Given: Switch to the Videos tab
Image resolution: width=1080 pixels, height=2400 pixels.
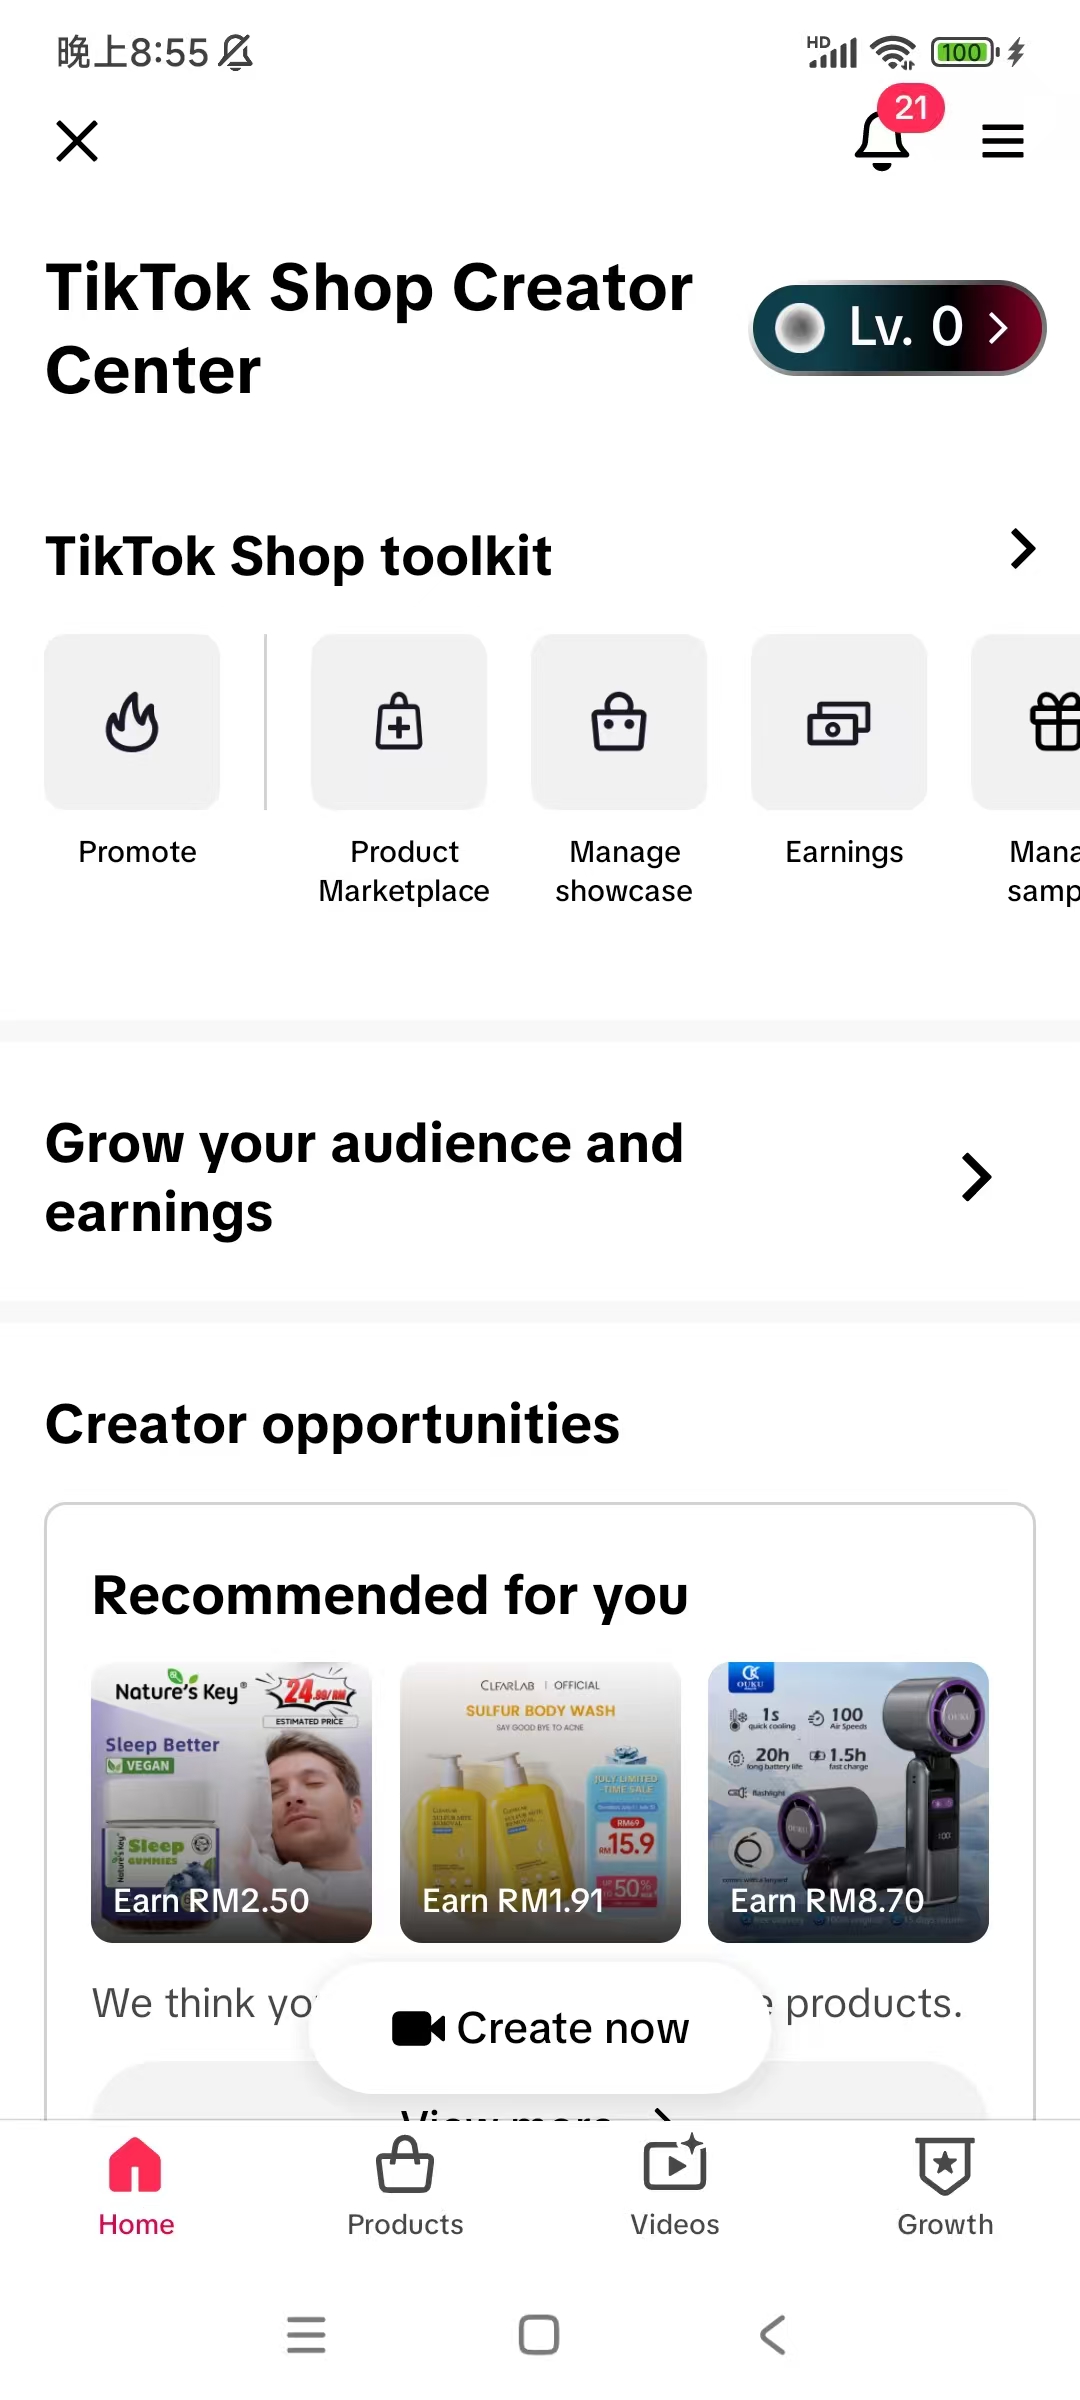Looking at the screenshot, I should 675,2186.
